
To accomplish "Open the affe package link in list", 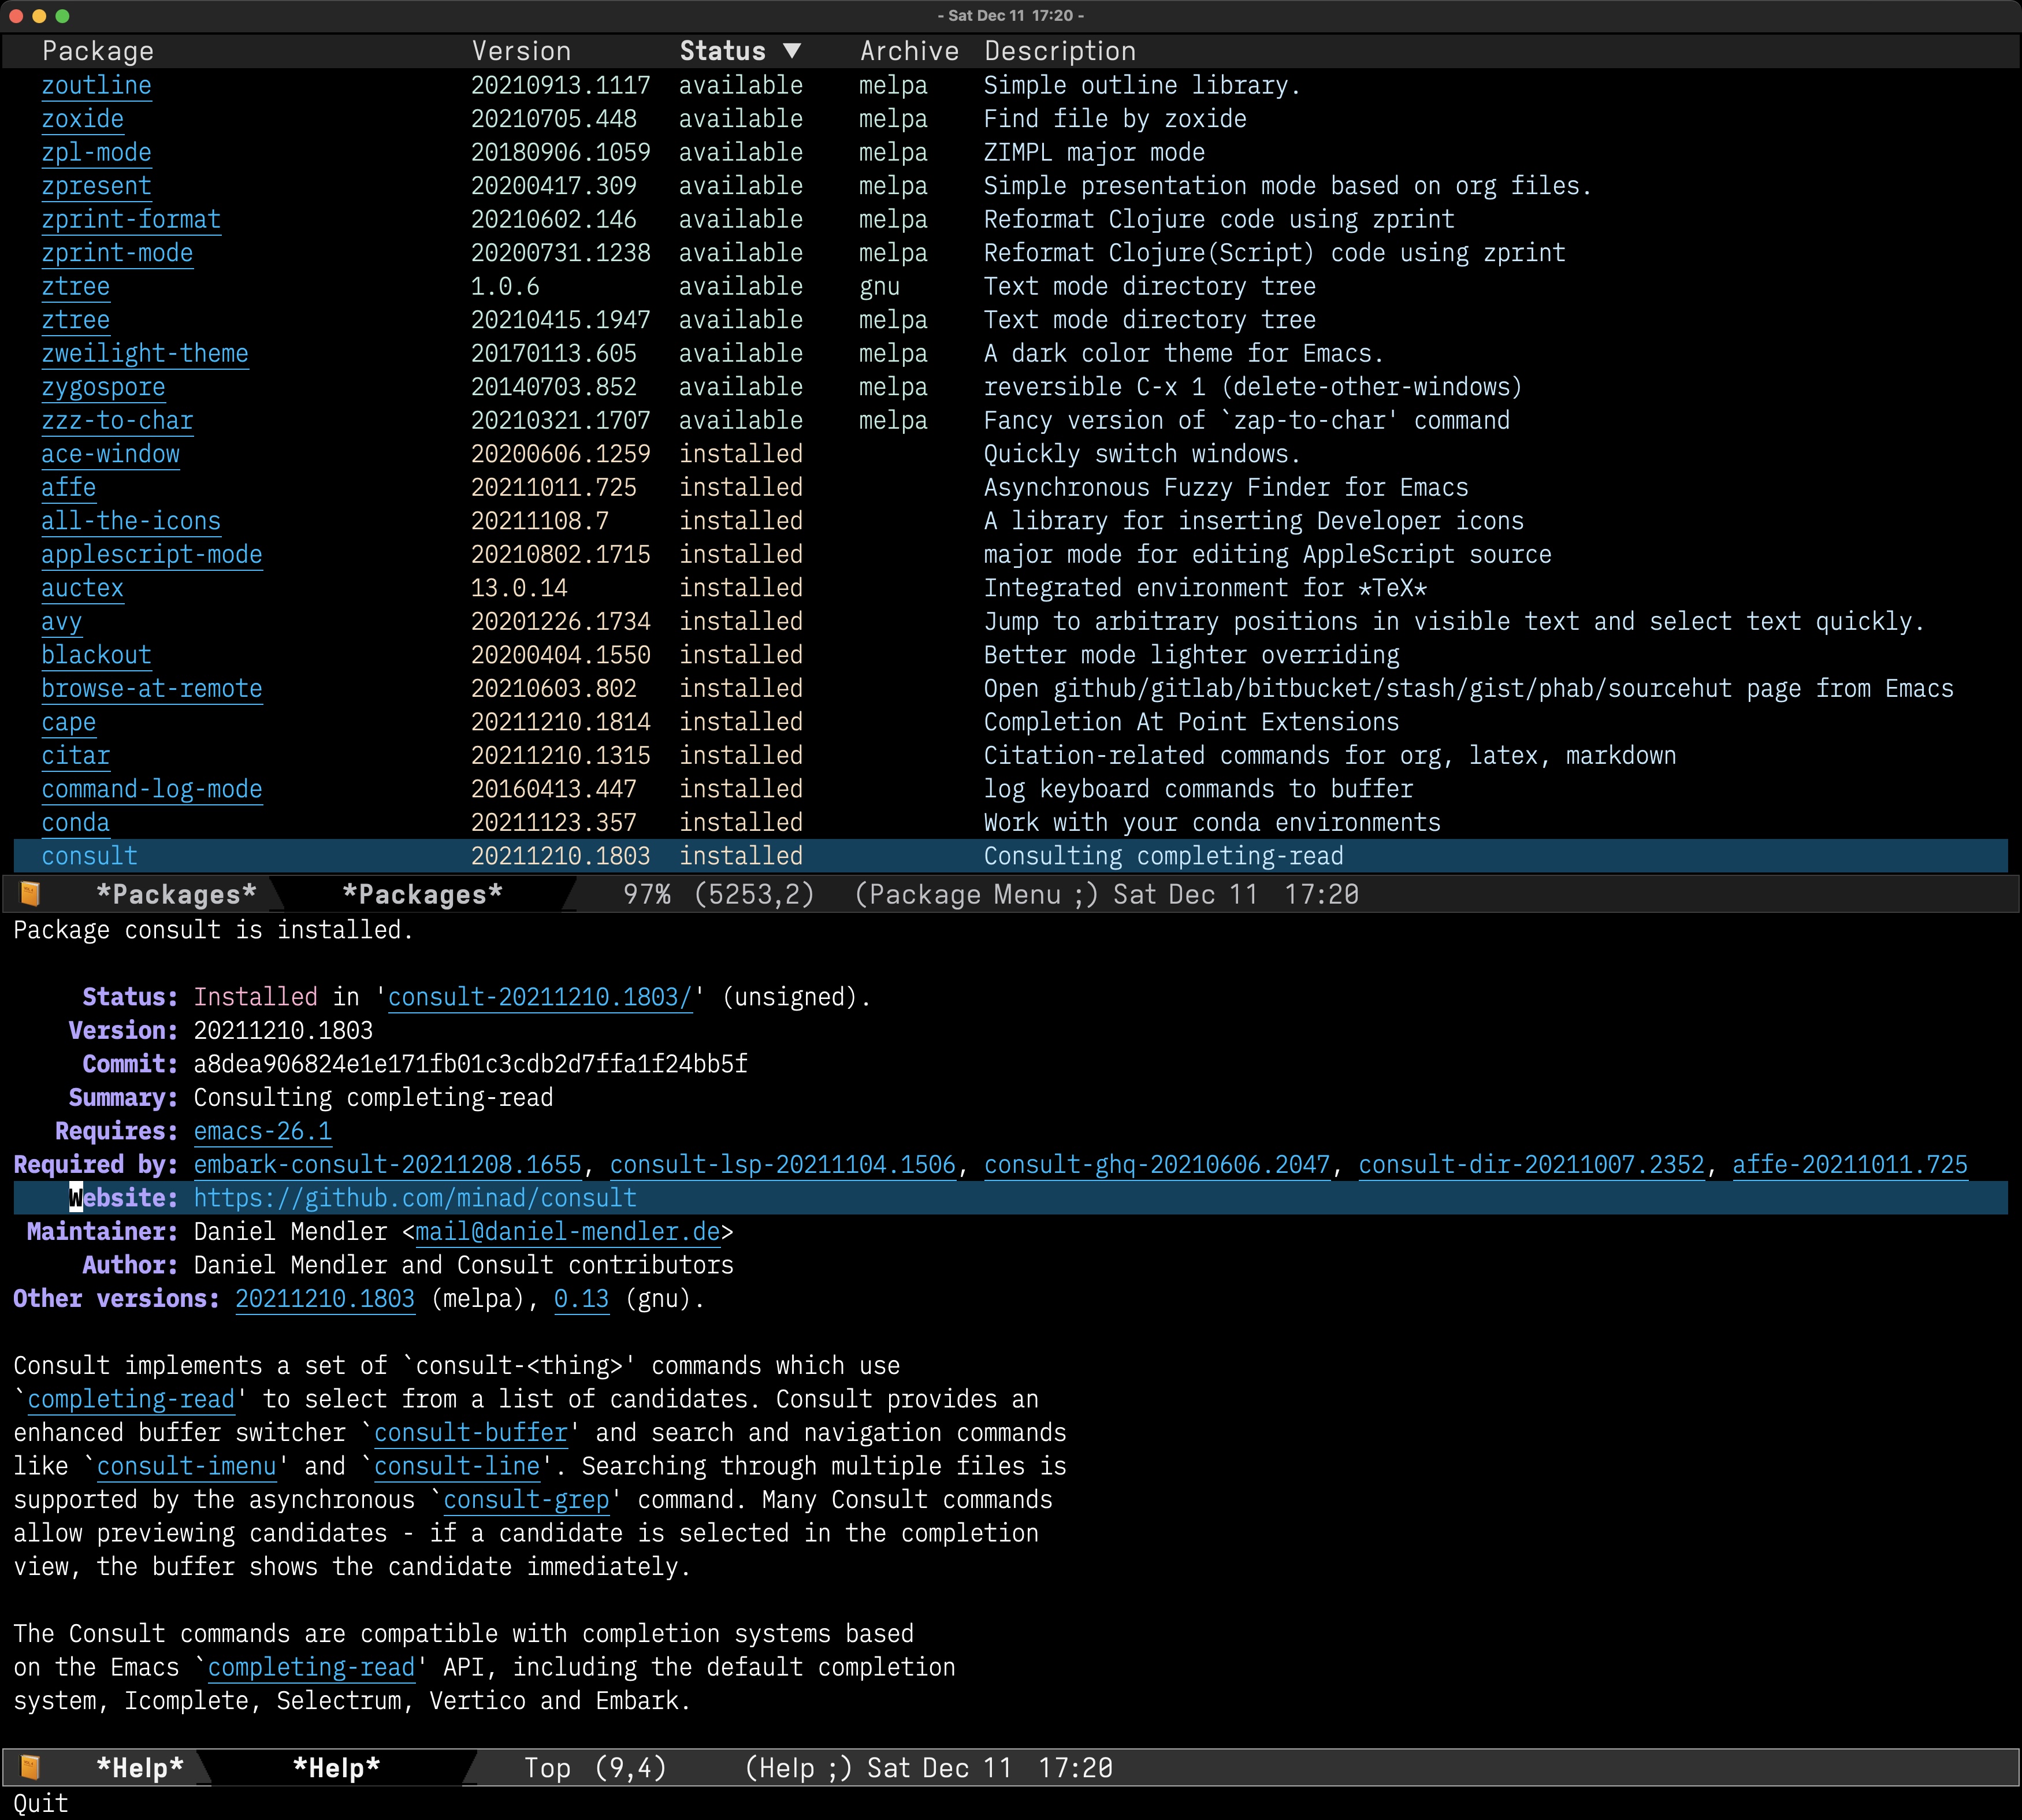I will 68,487.
